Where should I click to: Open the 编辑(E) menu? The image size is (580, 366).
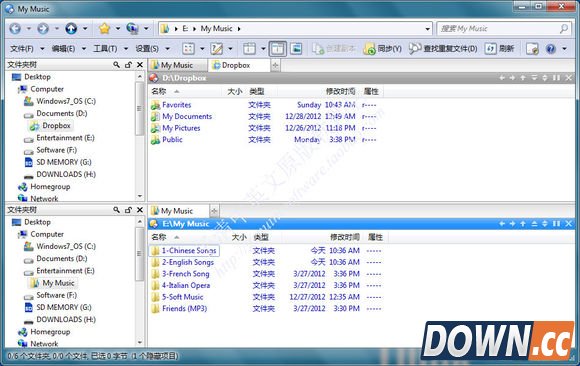point(63,48)
